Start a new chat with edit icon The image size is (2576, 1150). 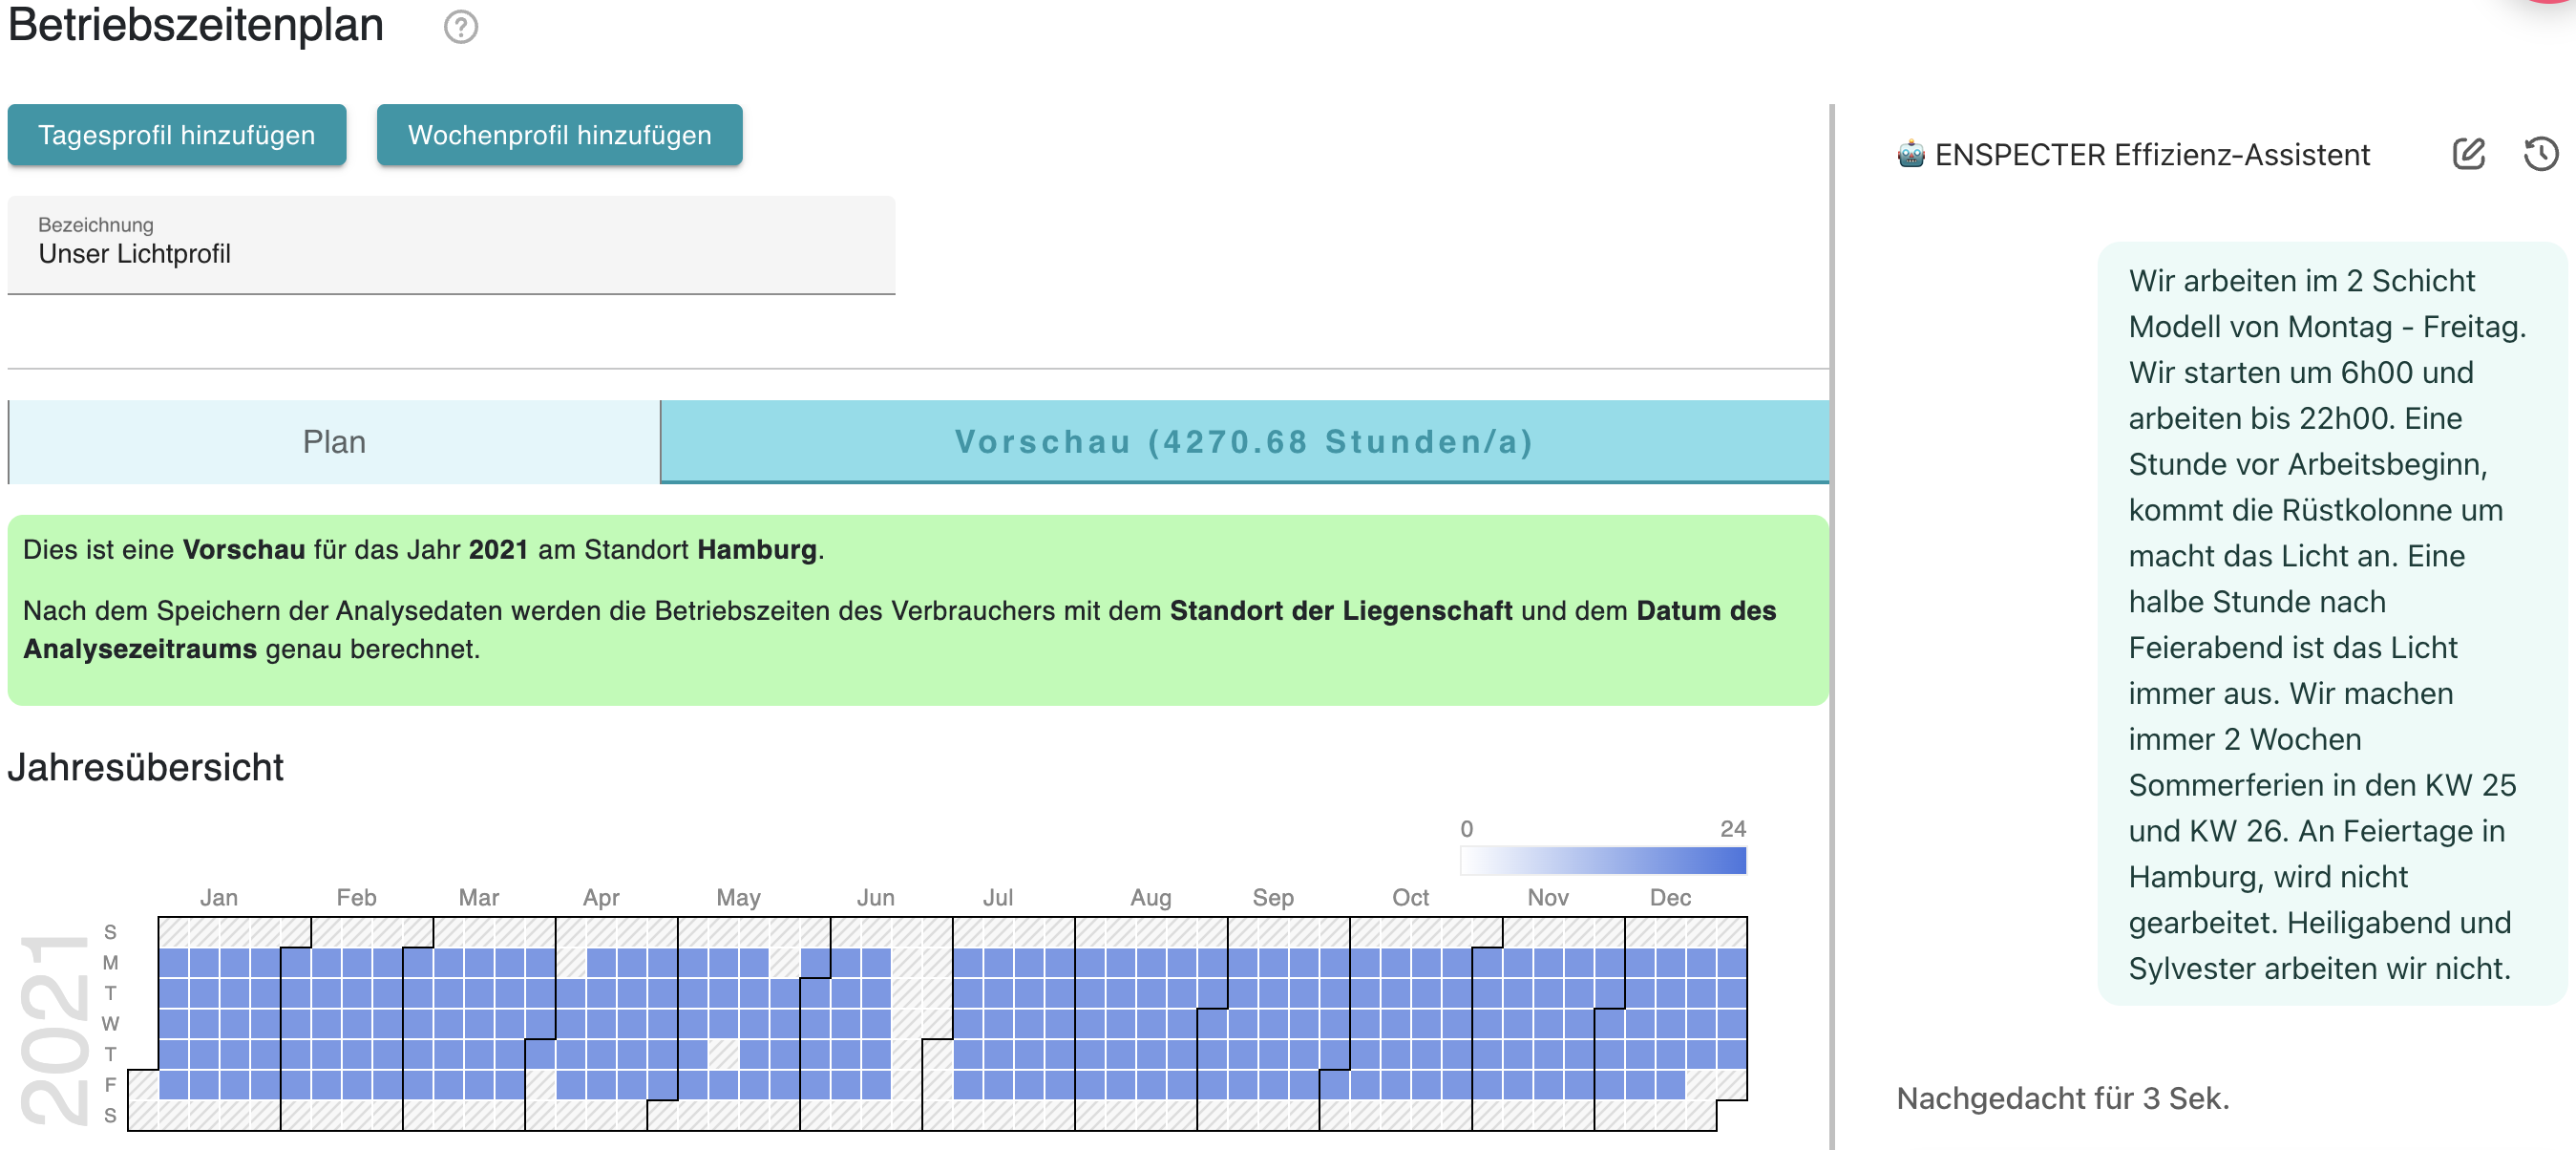(2468, 154)
